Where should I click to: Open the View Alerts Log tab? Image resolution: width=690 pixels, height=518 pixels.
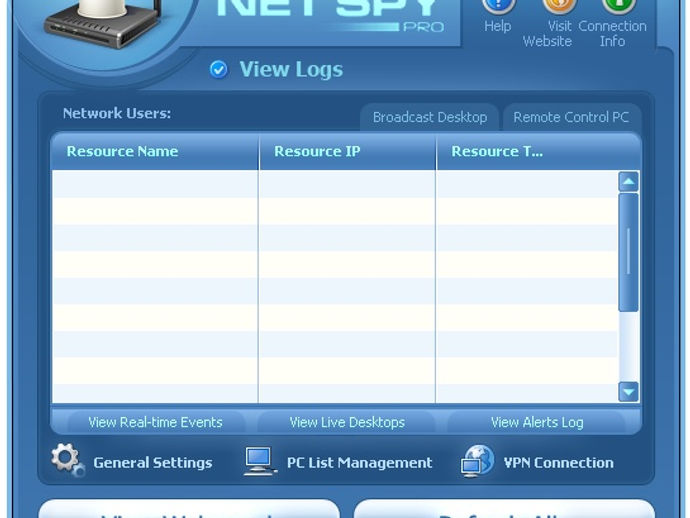(x=537, y=422)
